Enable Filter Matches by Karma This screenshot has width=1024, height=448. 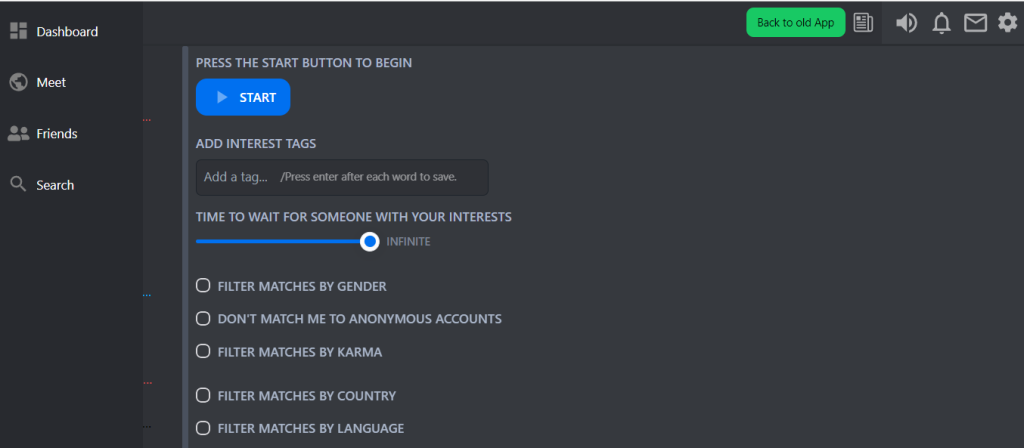203,352
